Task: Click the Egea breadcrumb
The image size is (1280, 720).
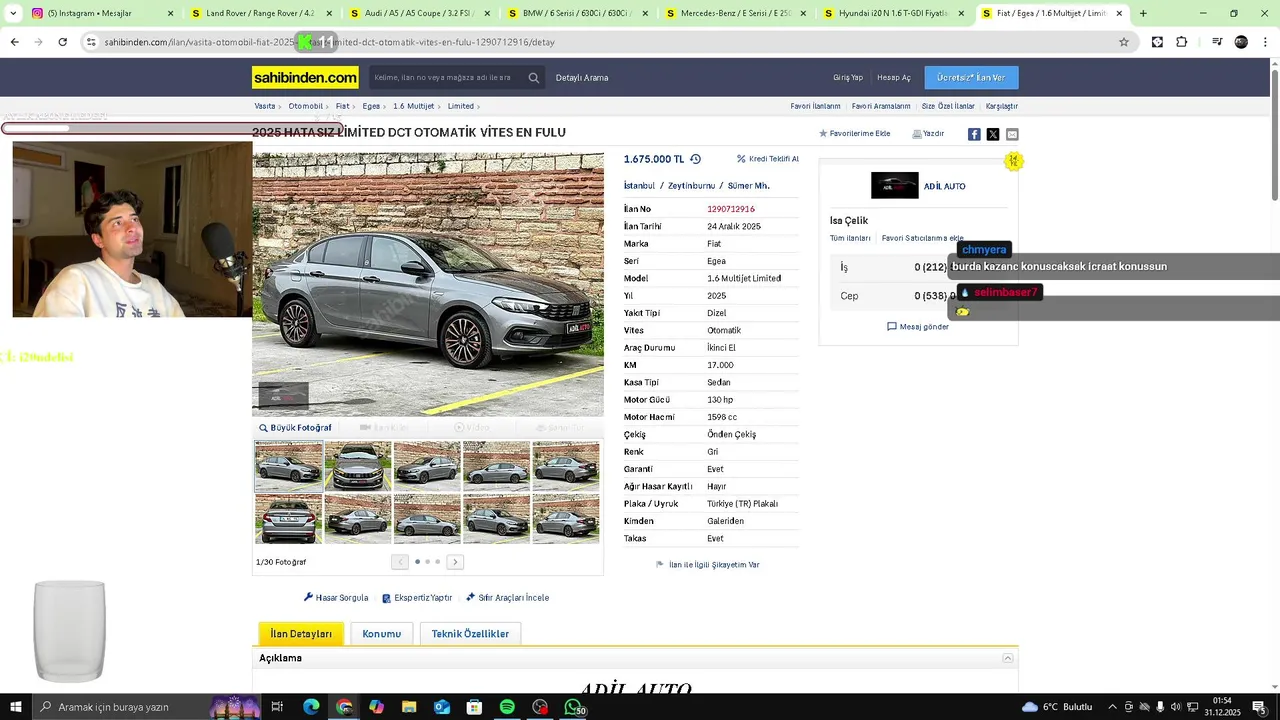Action: pyautogui.click(x=371, y=106)
